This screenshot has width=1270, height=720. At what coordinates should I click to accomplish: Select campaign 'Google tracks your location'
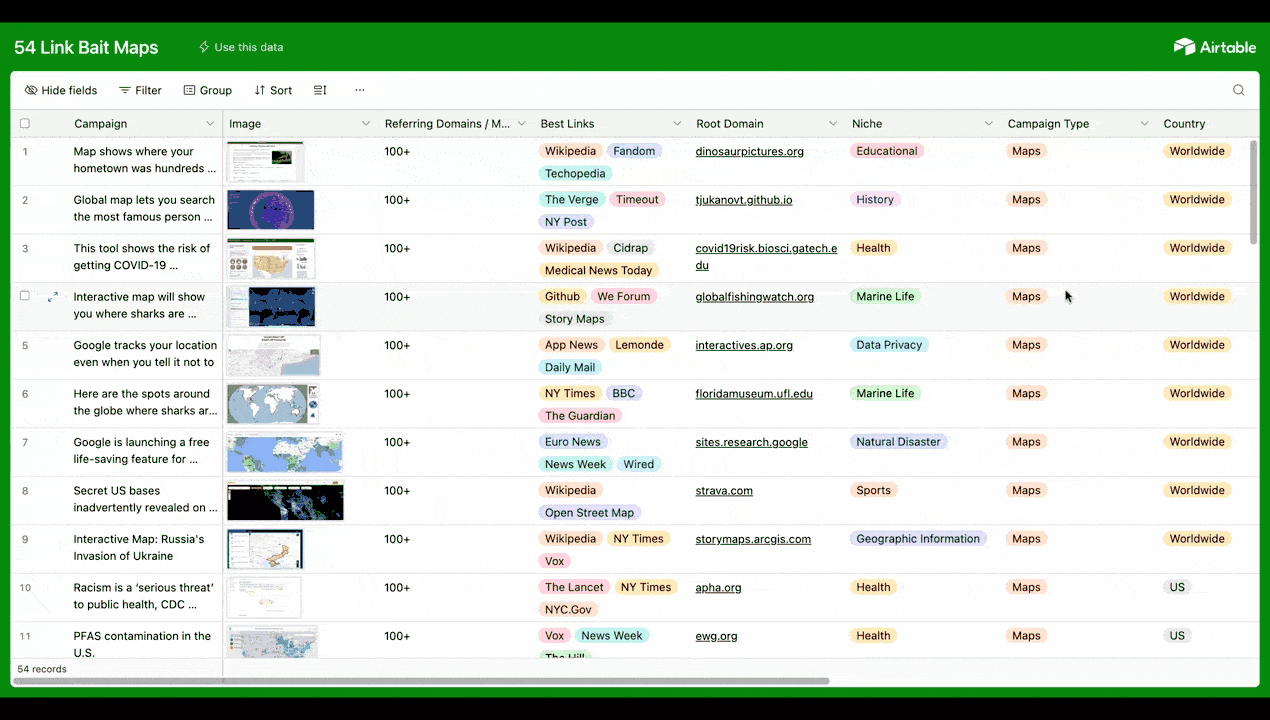point(145,354)
